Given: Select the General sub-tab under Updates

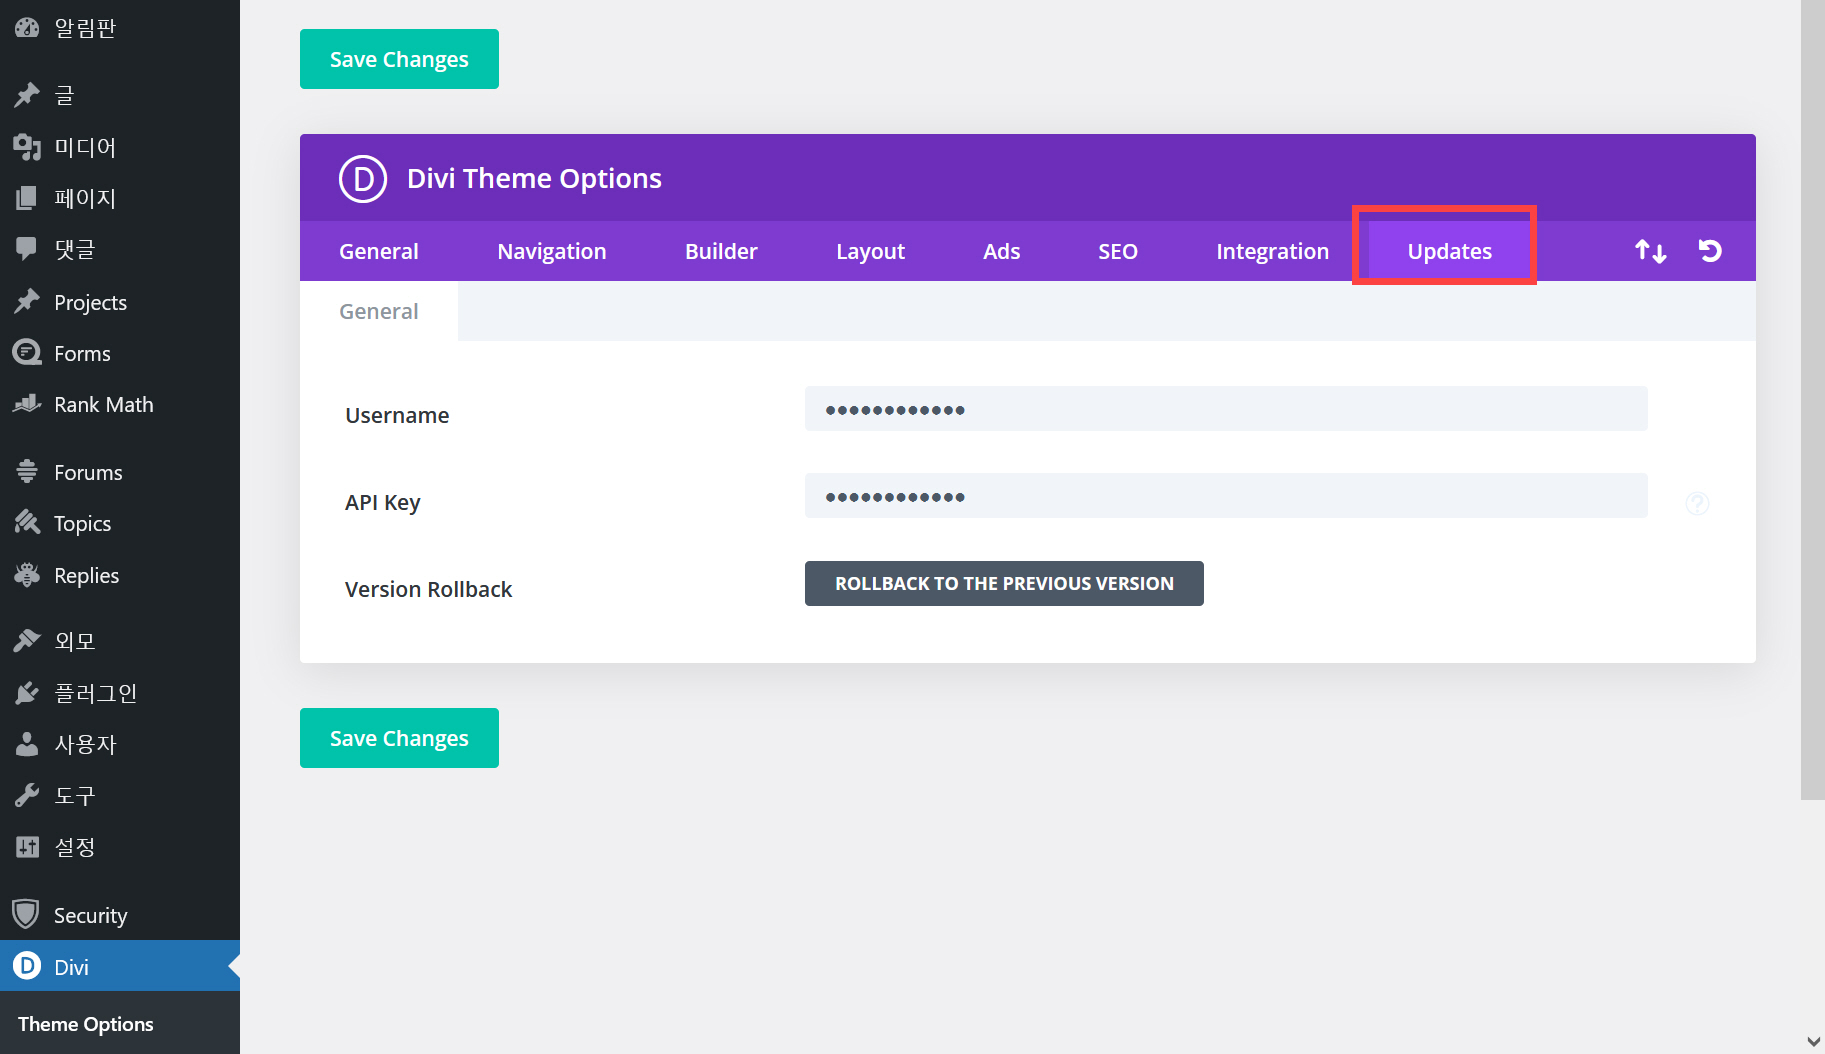Looking at the screenshot, I should [x=379, y=311].
